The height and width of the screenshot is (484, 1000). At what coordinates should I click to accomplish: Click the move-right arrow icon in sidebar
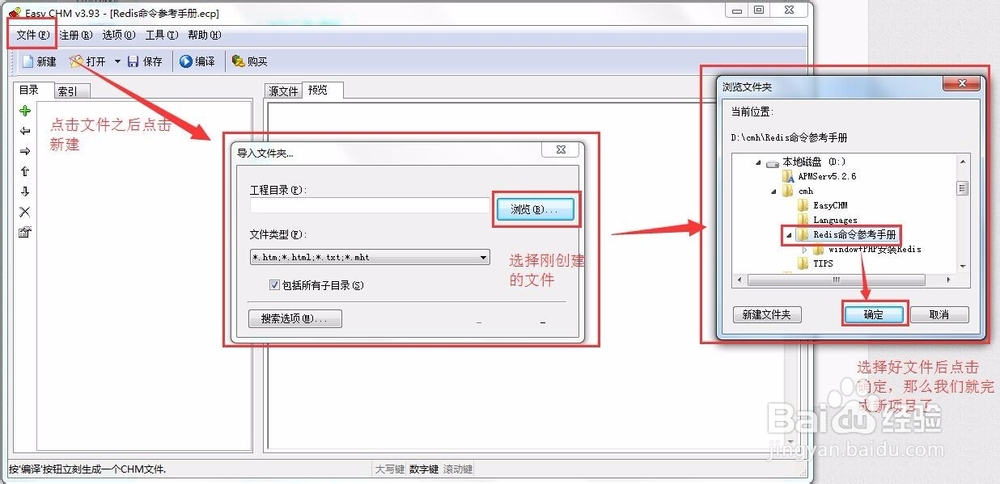tap(25, 151)
